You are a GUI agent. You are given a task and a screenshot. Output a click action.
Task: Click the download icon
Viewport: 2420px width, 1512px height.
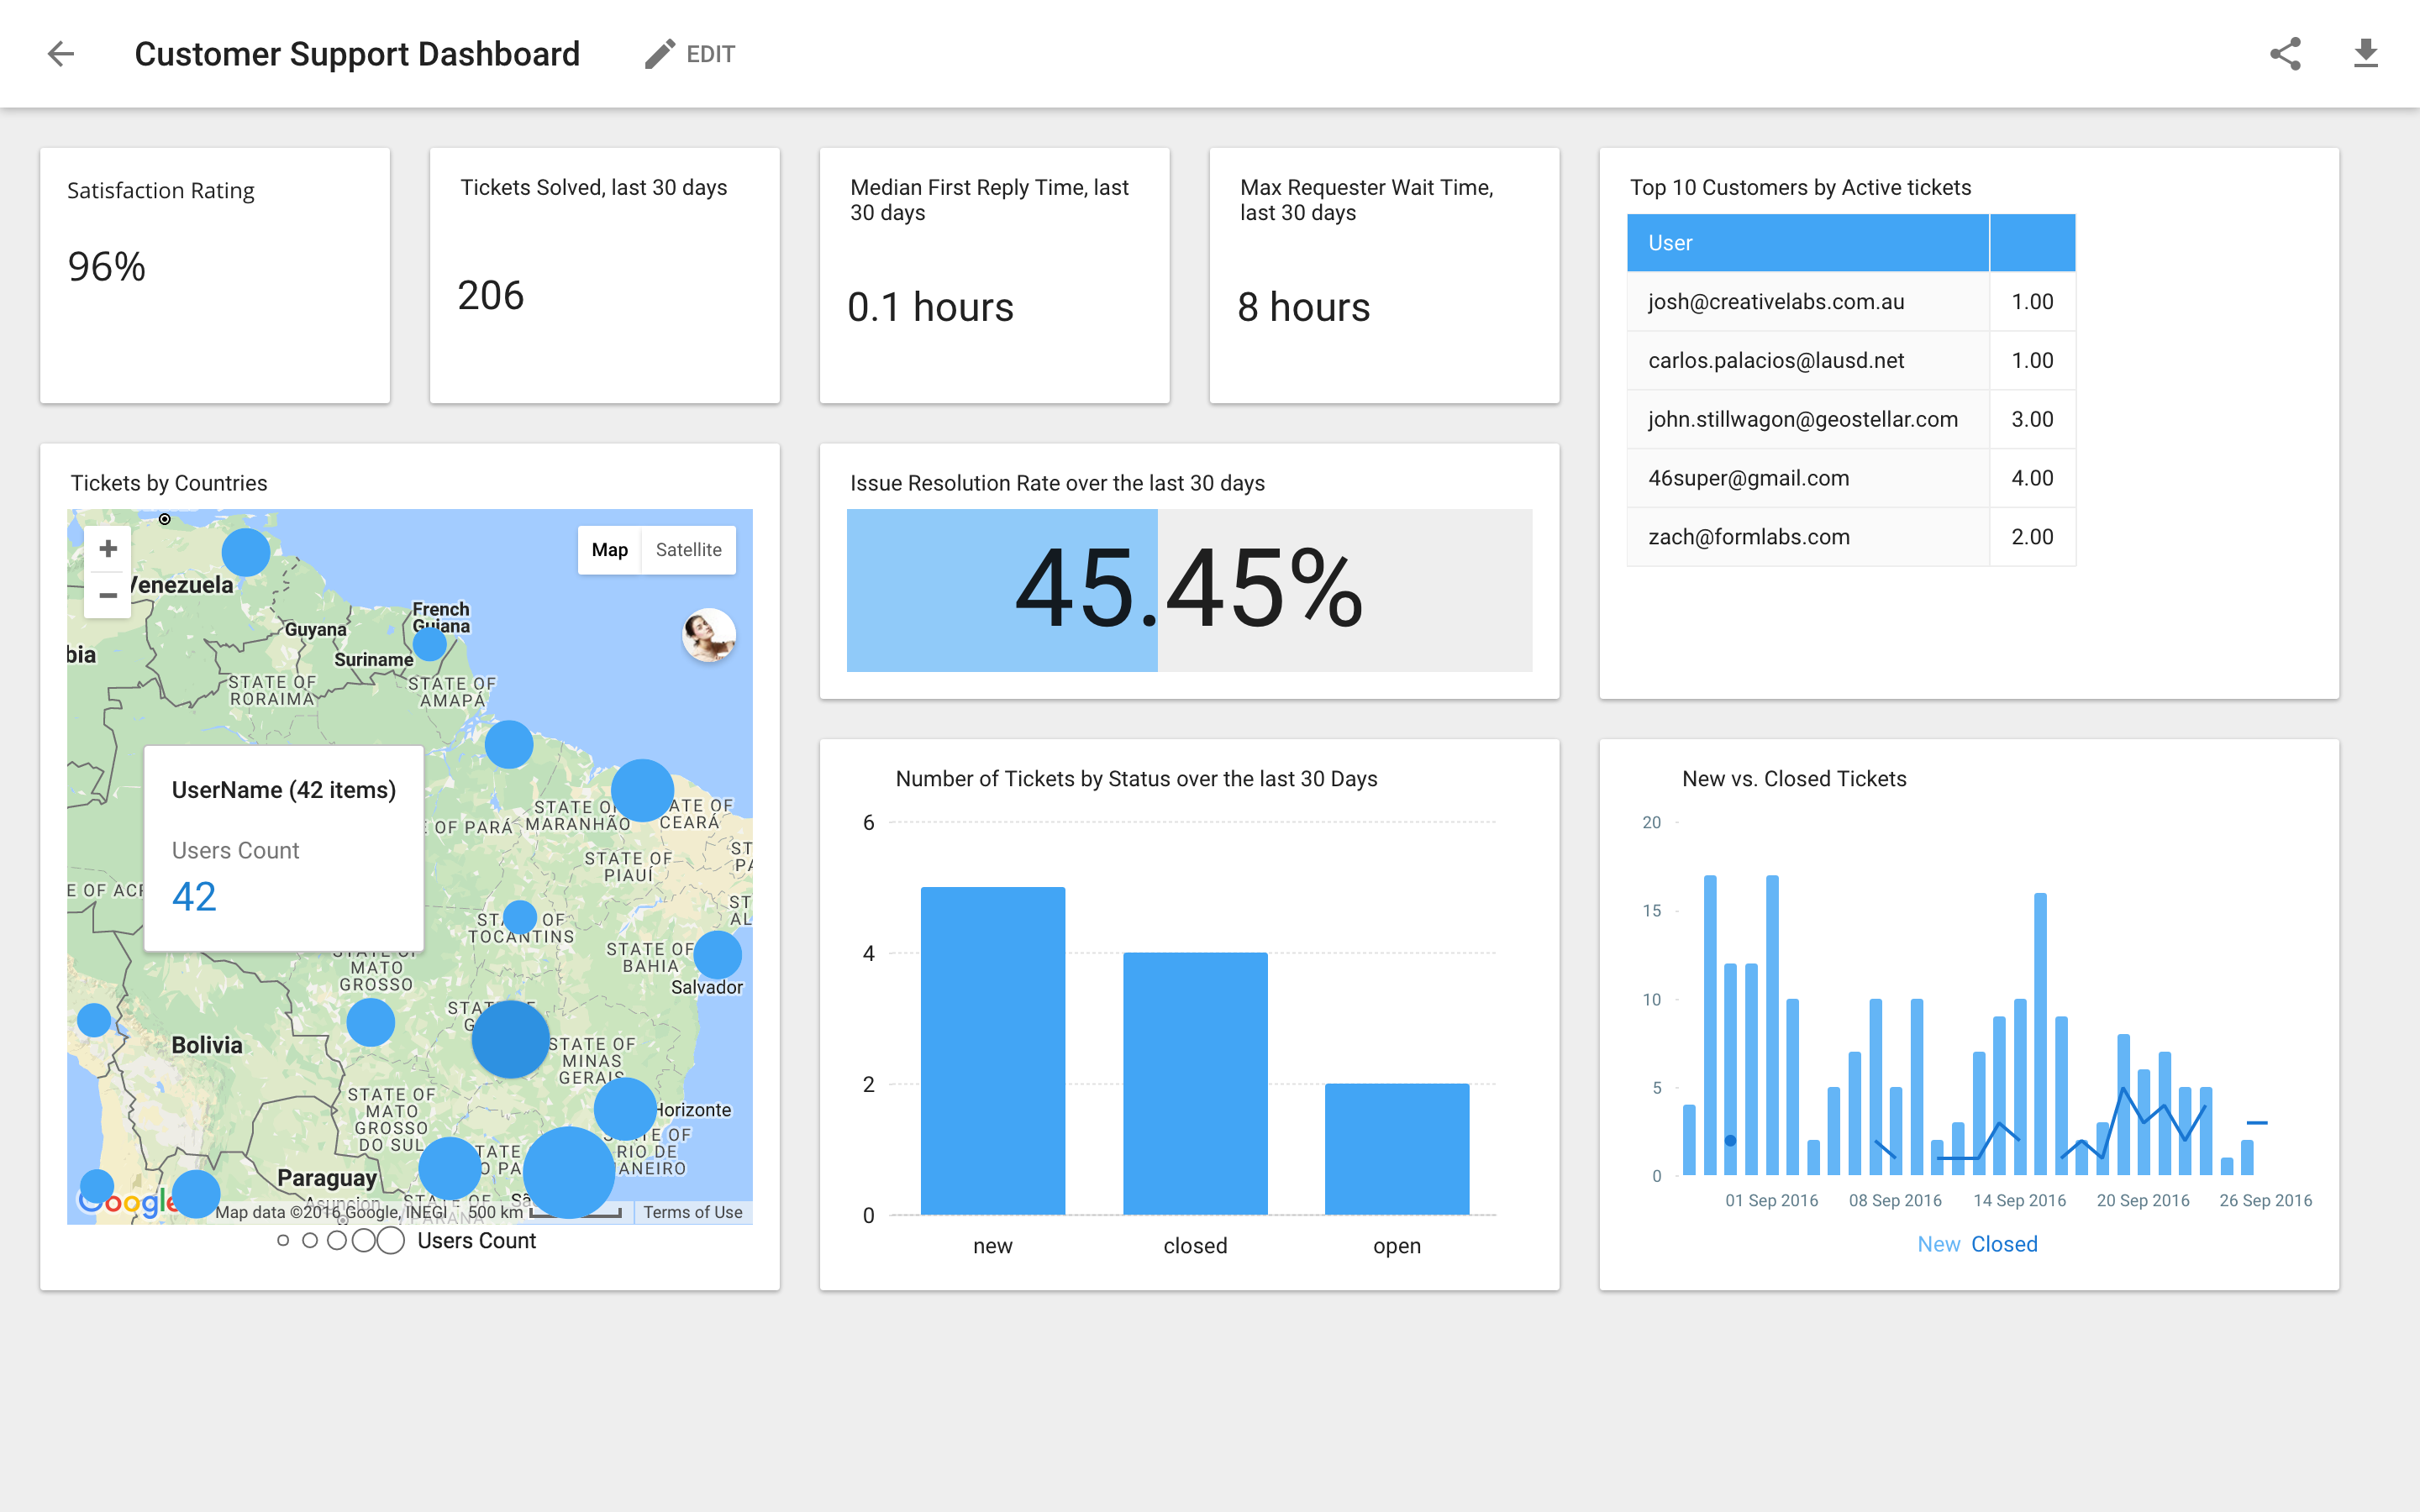pyautogui.click(x=2365, y=54)
